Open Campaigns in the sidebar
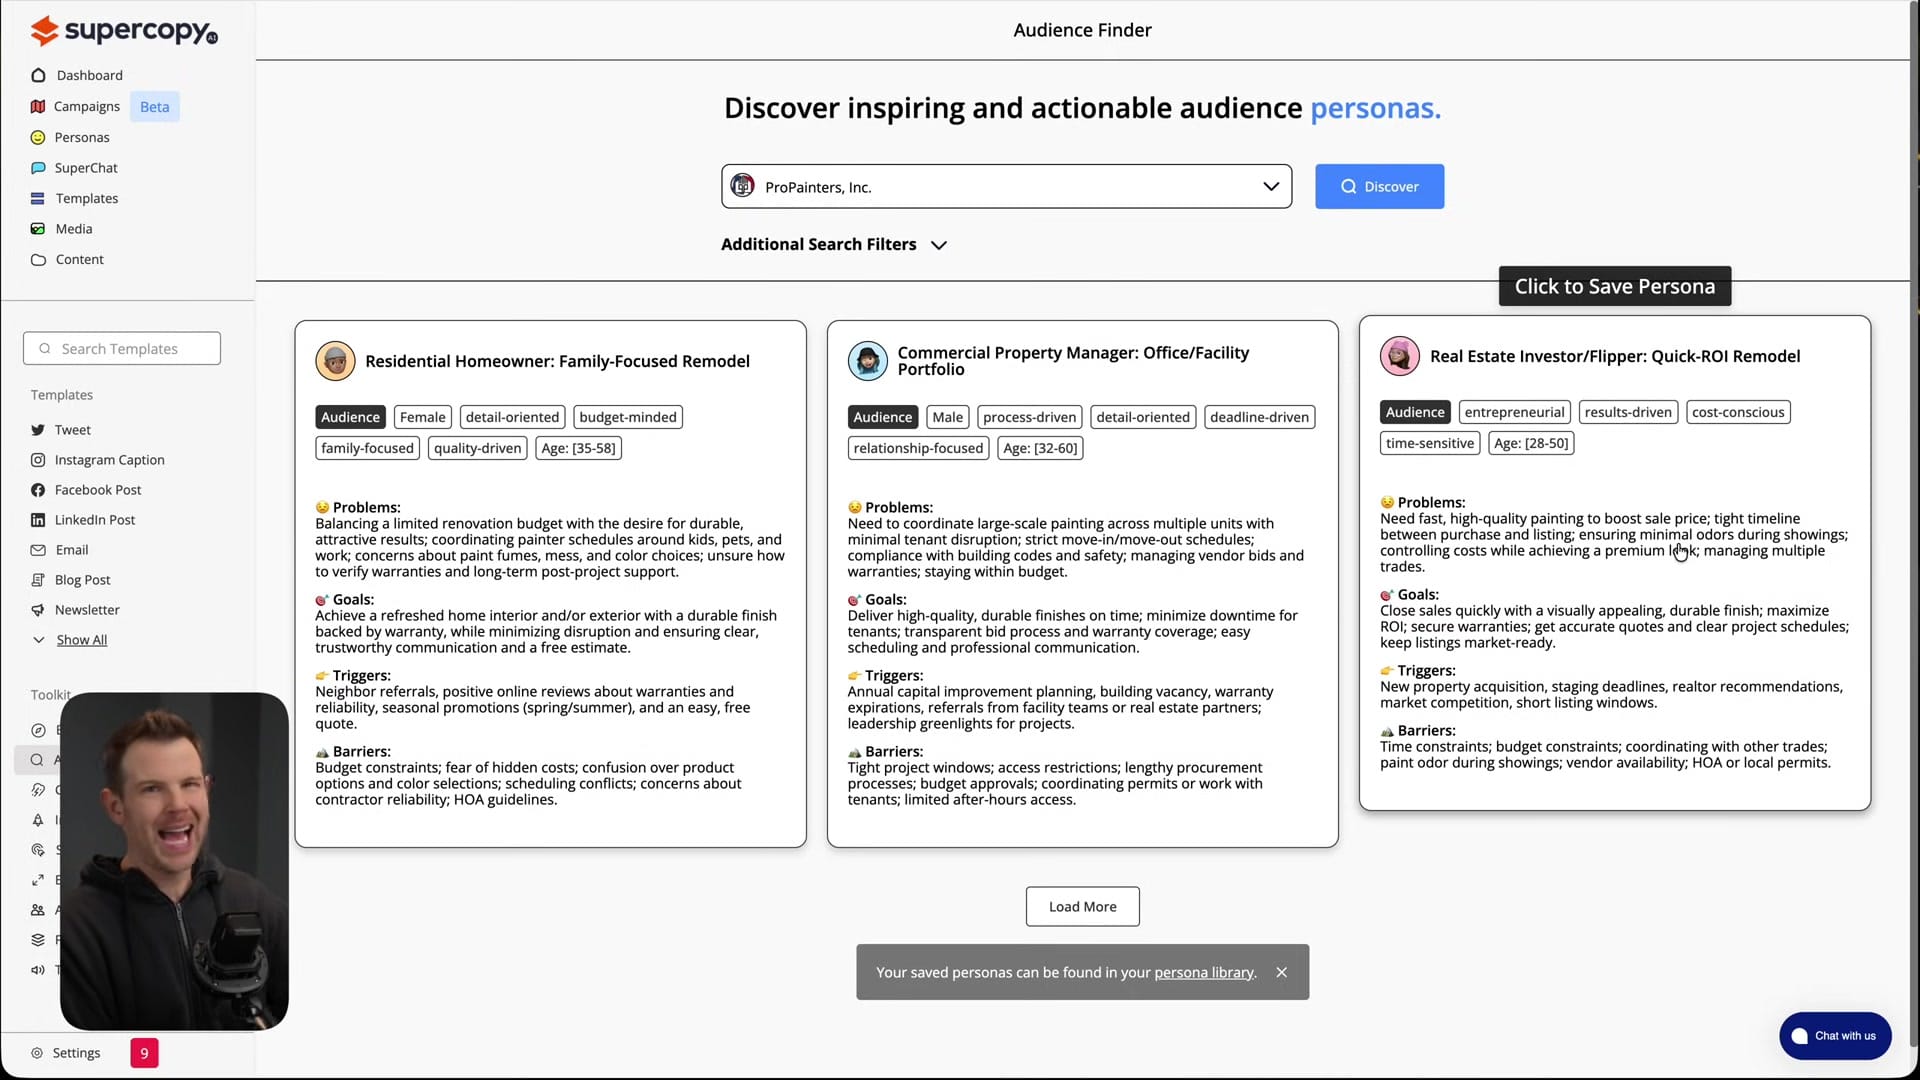 tap(75, 106)
